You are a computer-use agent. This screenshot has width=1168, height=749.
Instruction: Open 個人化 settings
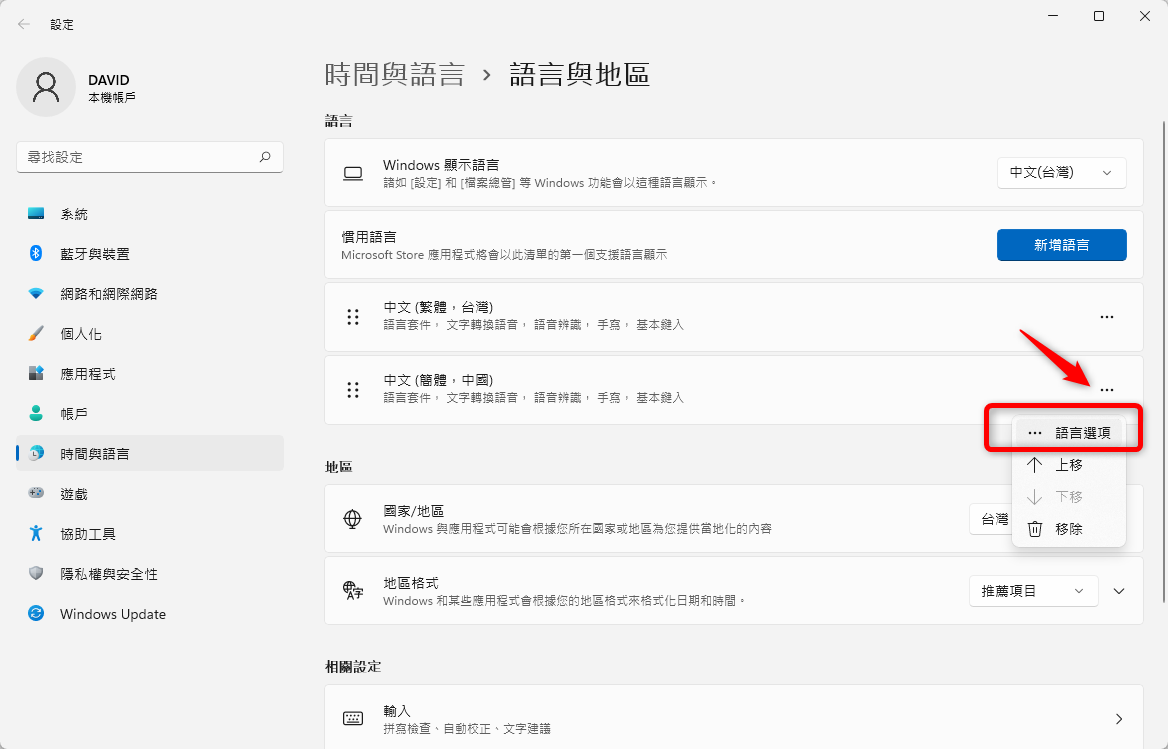(150, 334)
